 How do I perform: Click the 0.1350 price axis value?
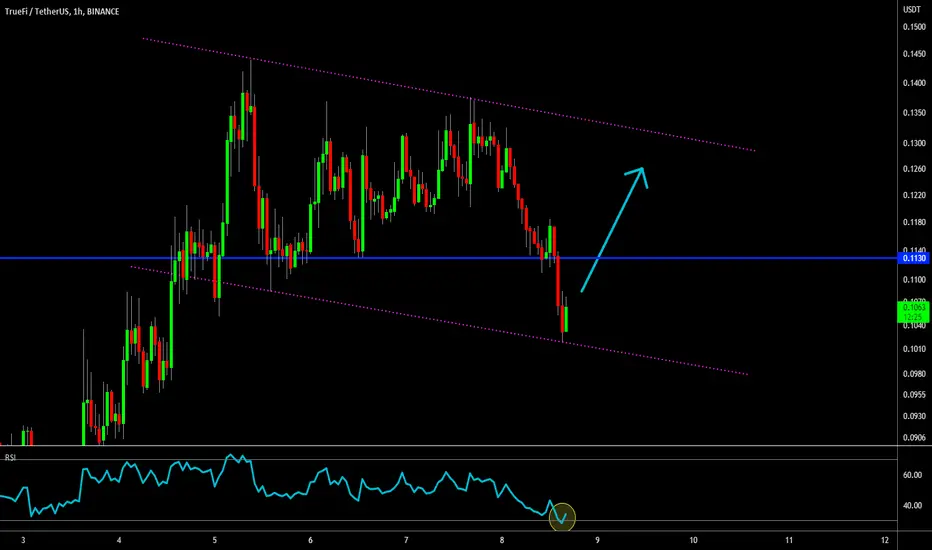[914, 113]
